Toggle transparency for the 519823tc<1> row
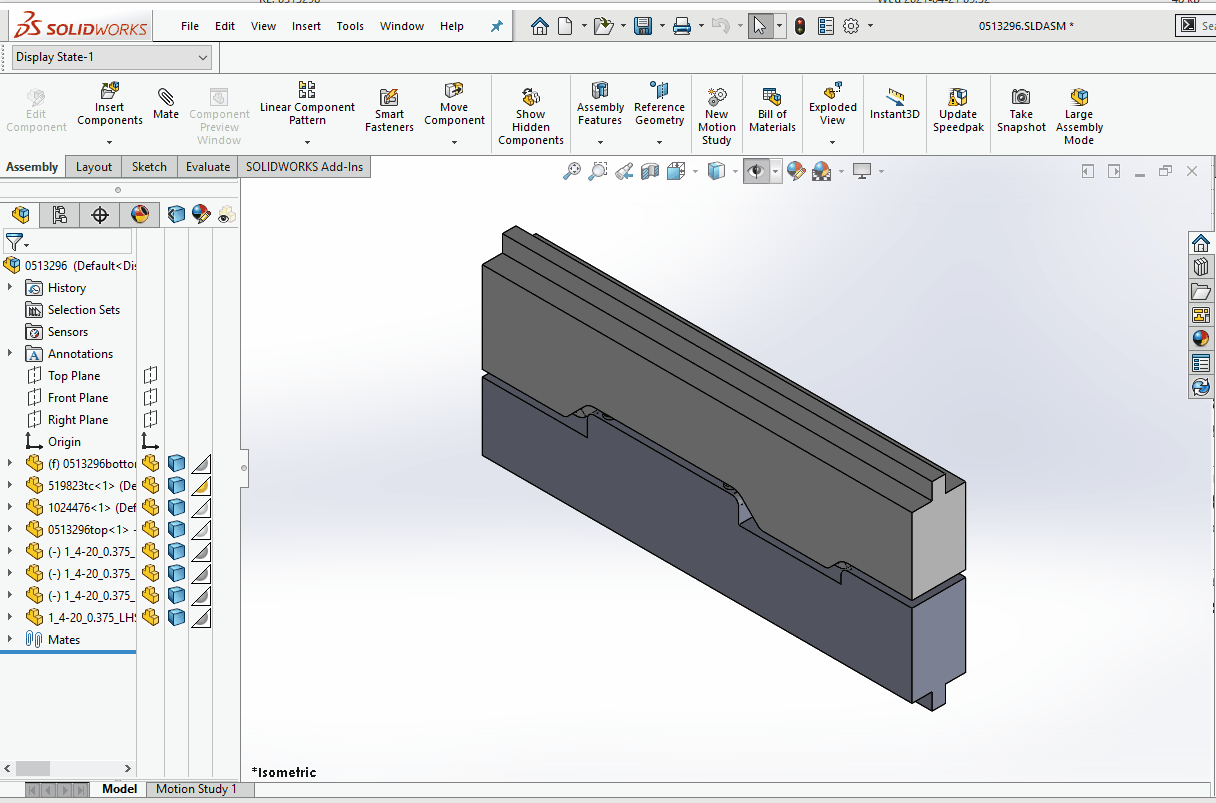Screen dimensions: 1216x803 [201, 485]
